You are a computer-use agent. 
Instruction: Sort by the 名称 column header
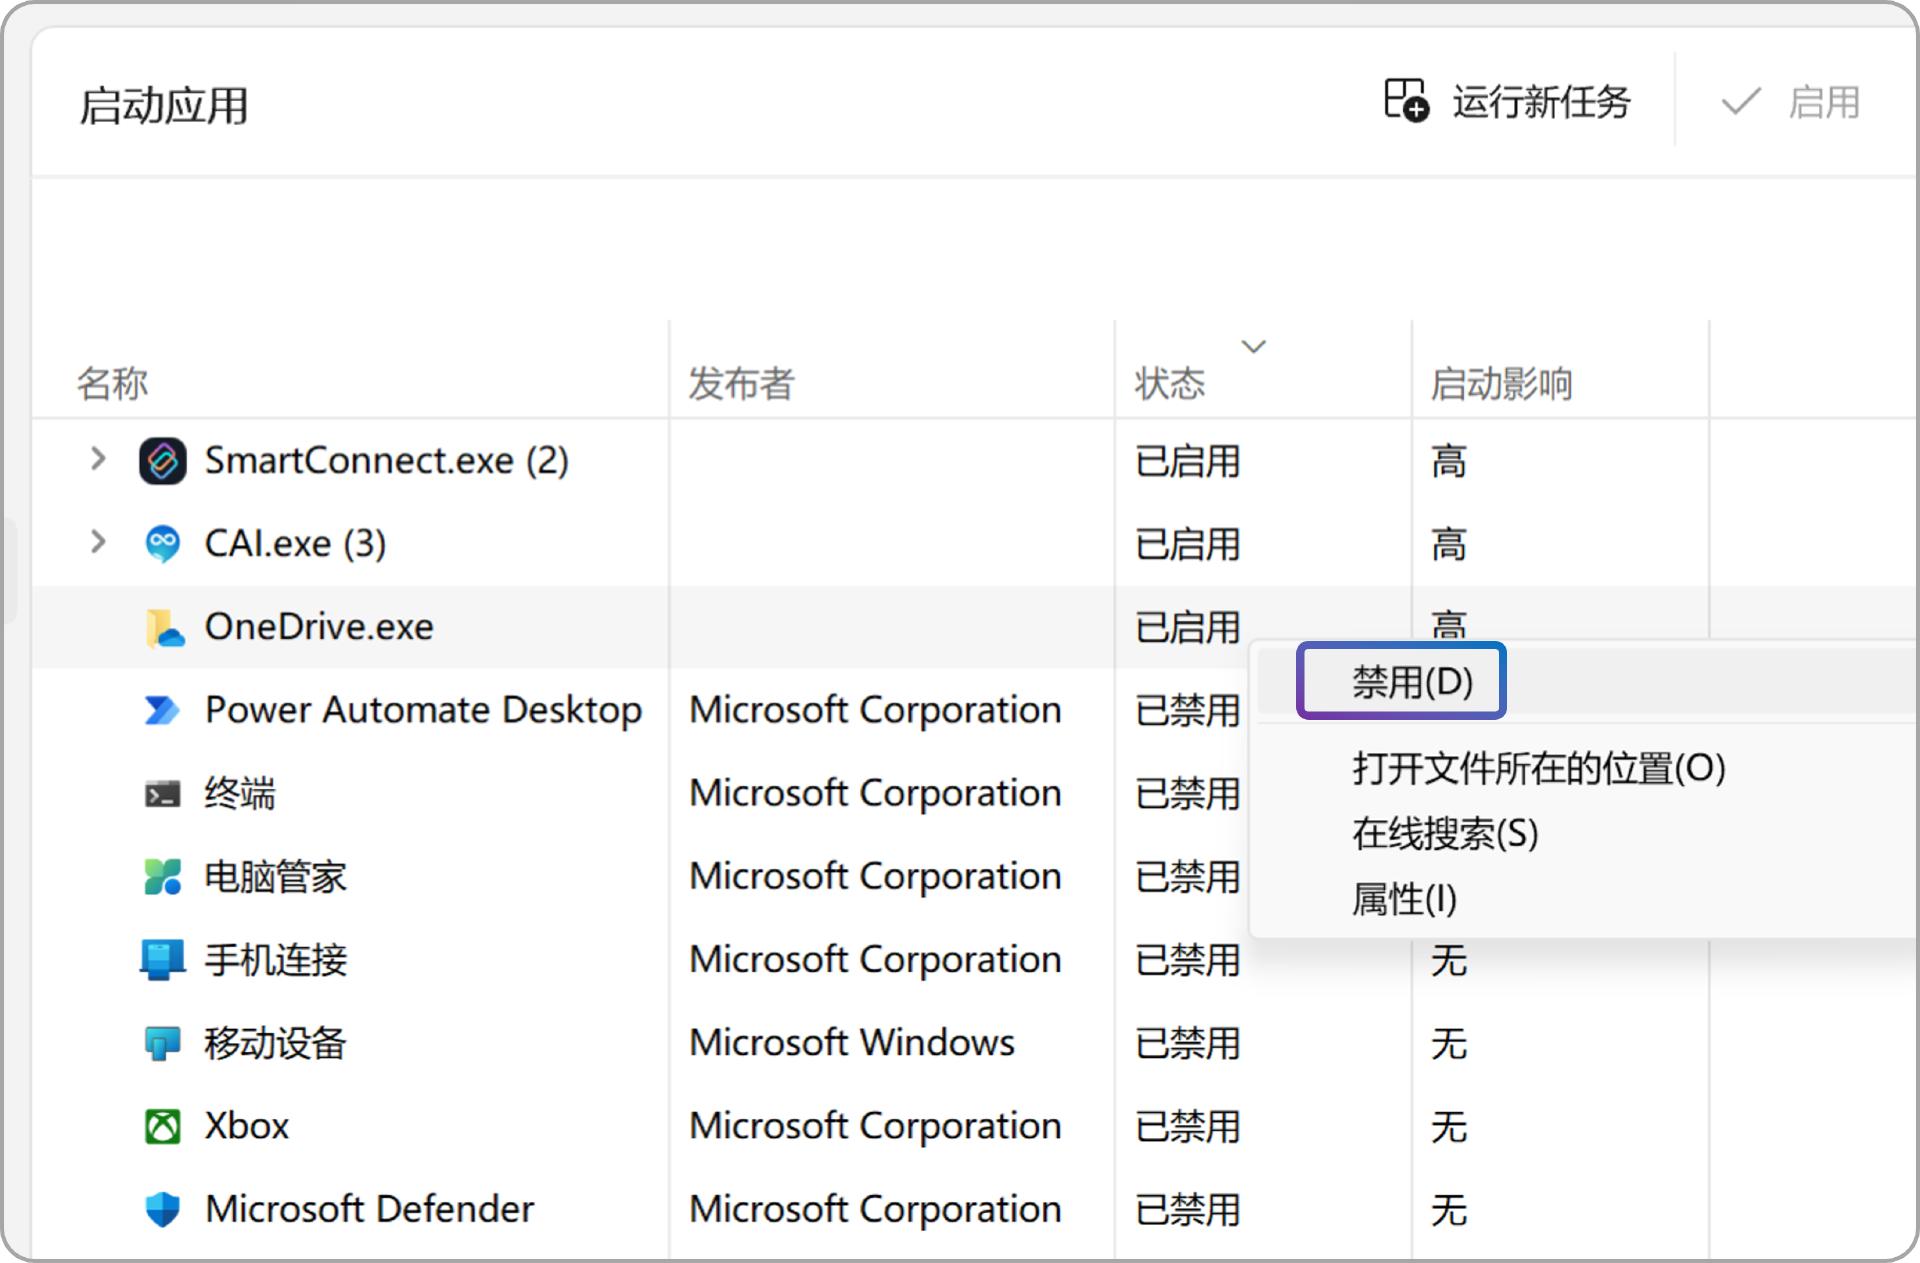click(x=112, y=383)
